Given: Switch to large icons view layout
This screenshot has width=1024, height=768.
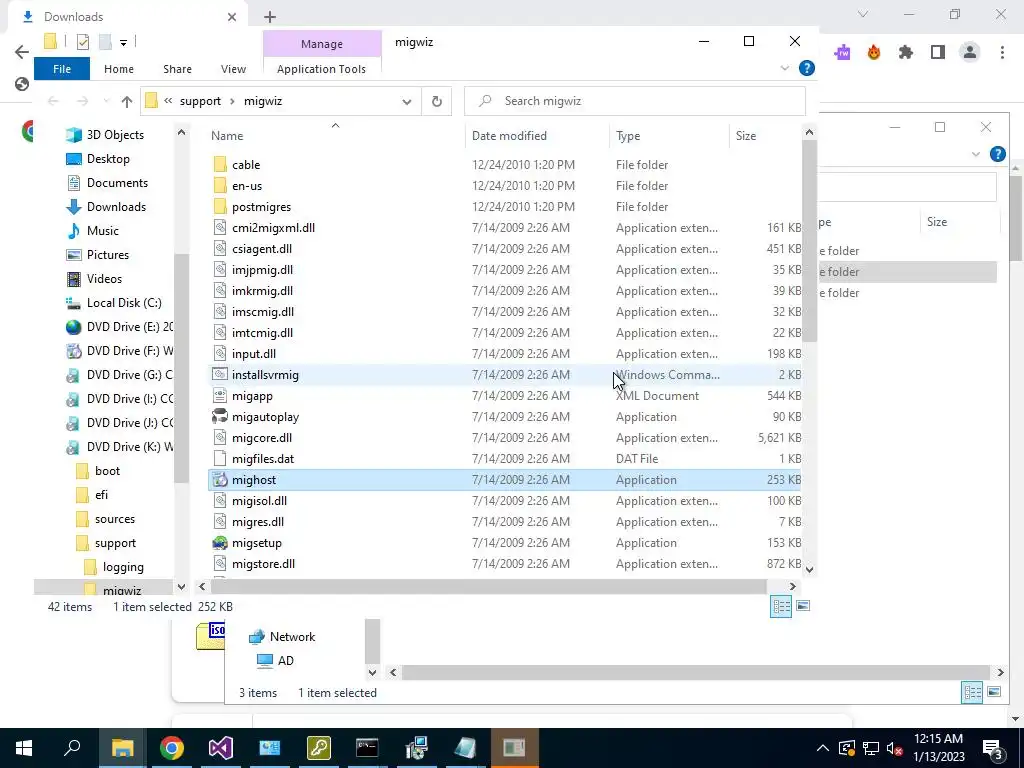Looking at the screenshot, I should [803, 606].
